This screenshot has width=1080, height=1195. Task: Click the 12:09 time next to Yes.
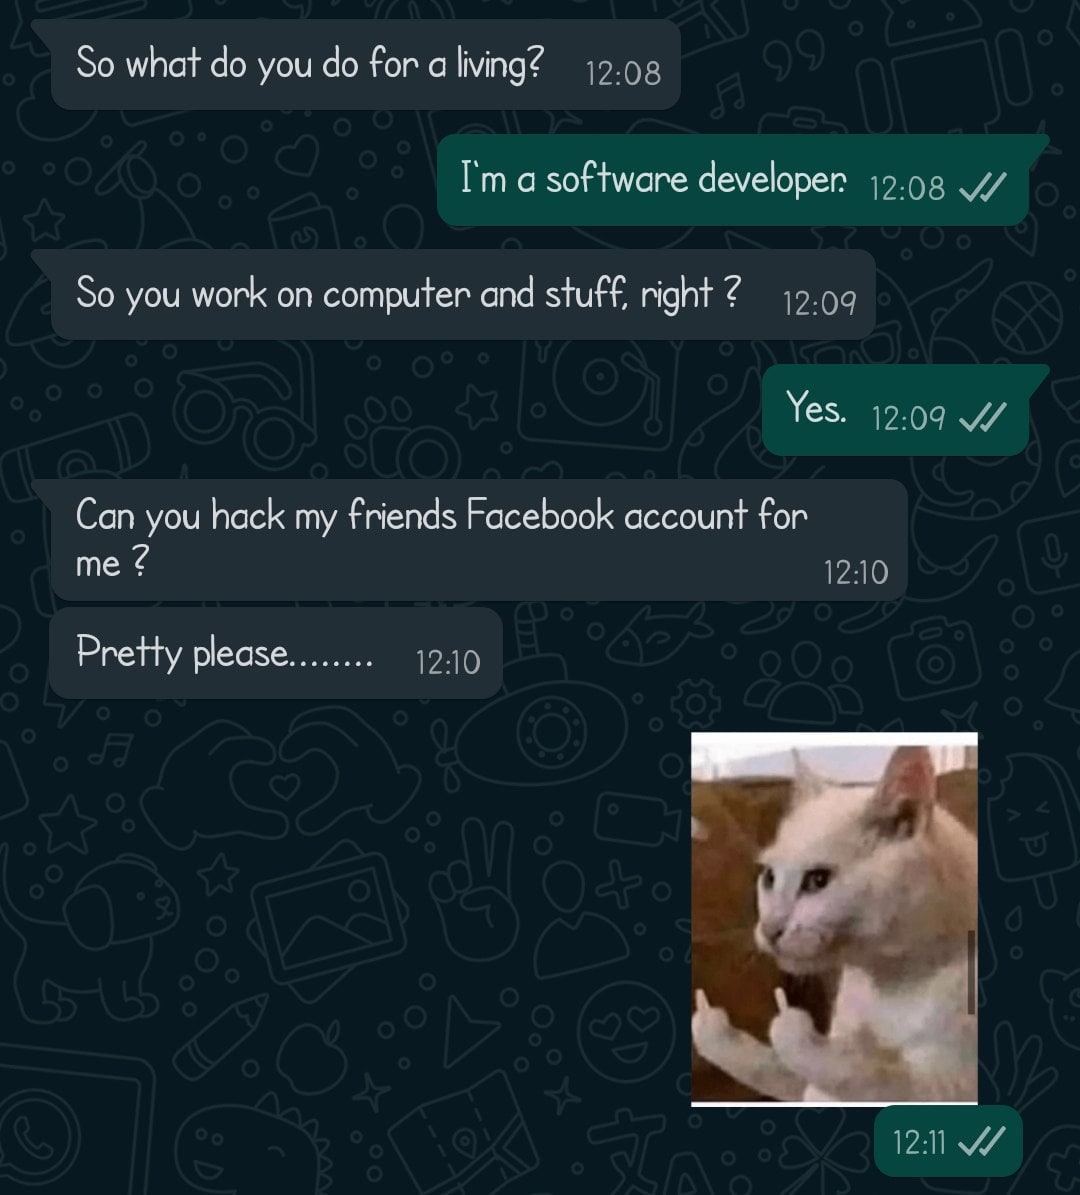908,419
